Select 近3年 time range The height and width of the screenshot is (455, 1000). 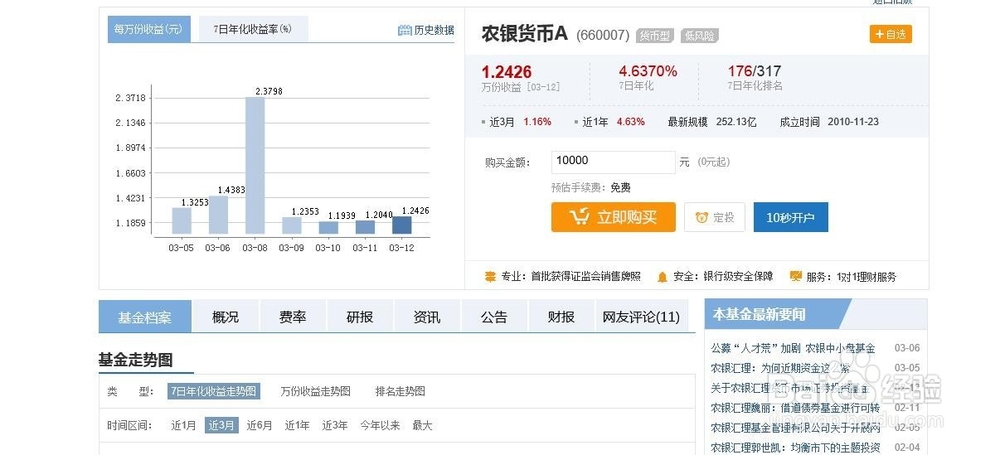[335, 425]
